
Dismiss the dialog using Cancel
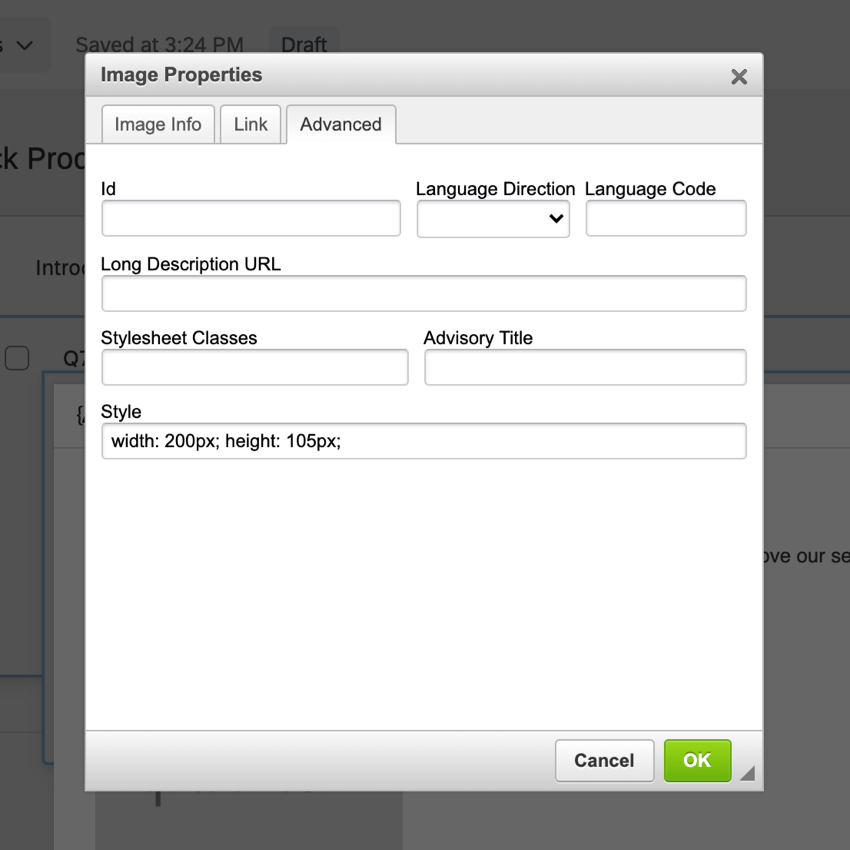coord(604,760)
